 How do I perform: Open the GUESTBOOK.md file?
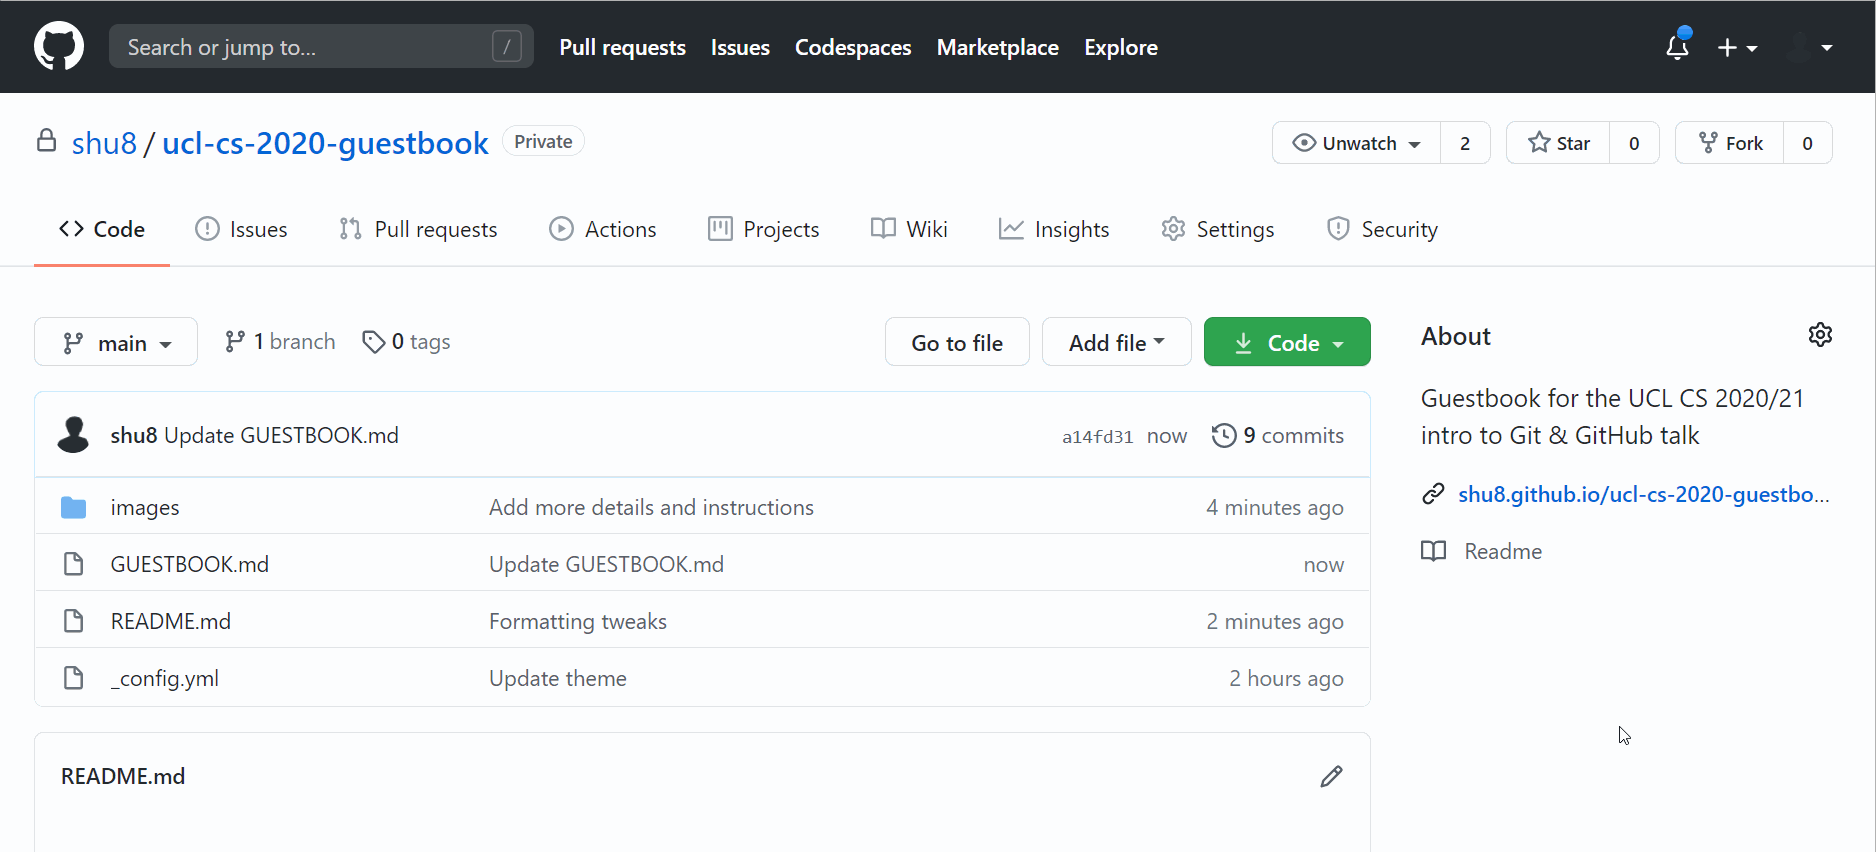point(189,564)
